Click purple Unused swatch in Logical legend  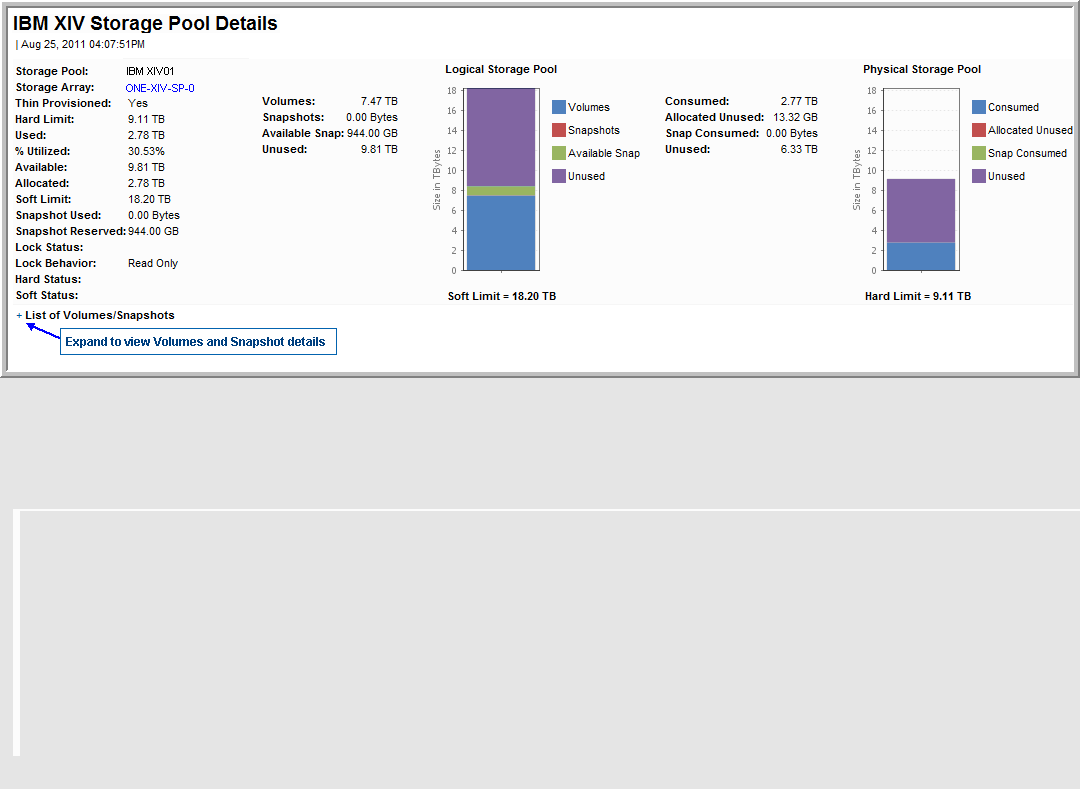[559, 176]
